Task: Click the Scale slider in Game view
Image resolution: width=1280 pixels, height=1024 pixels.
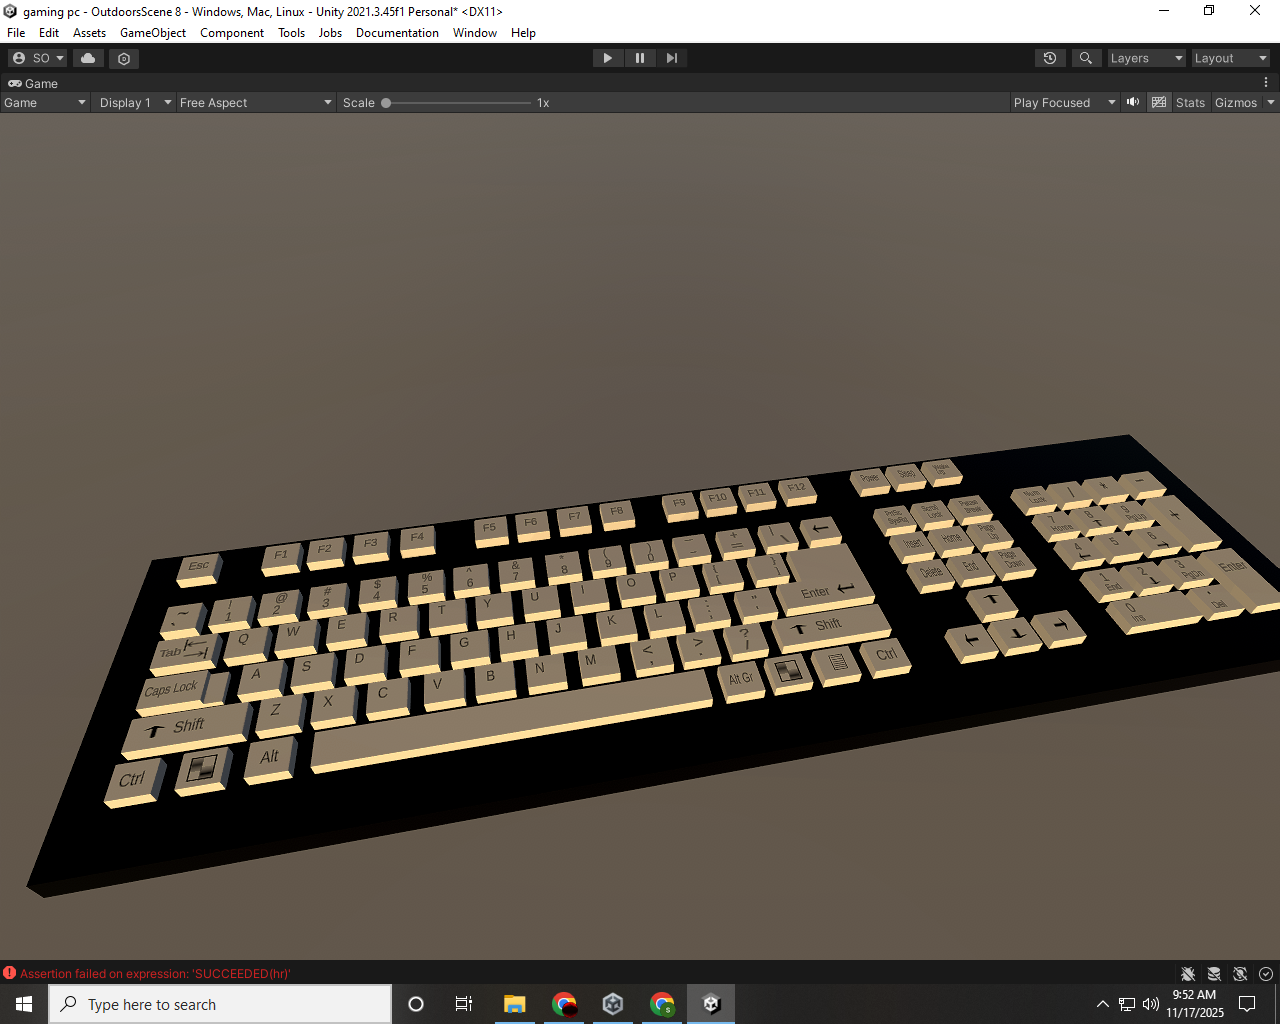Action: (458, 102)
